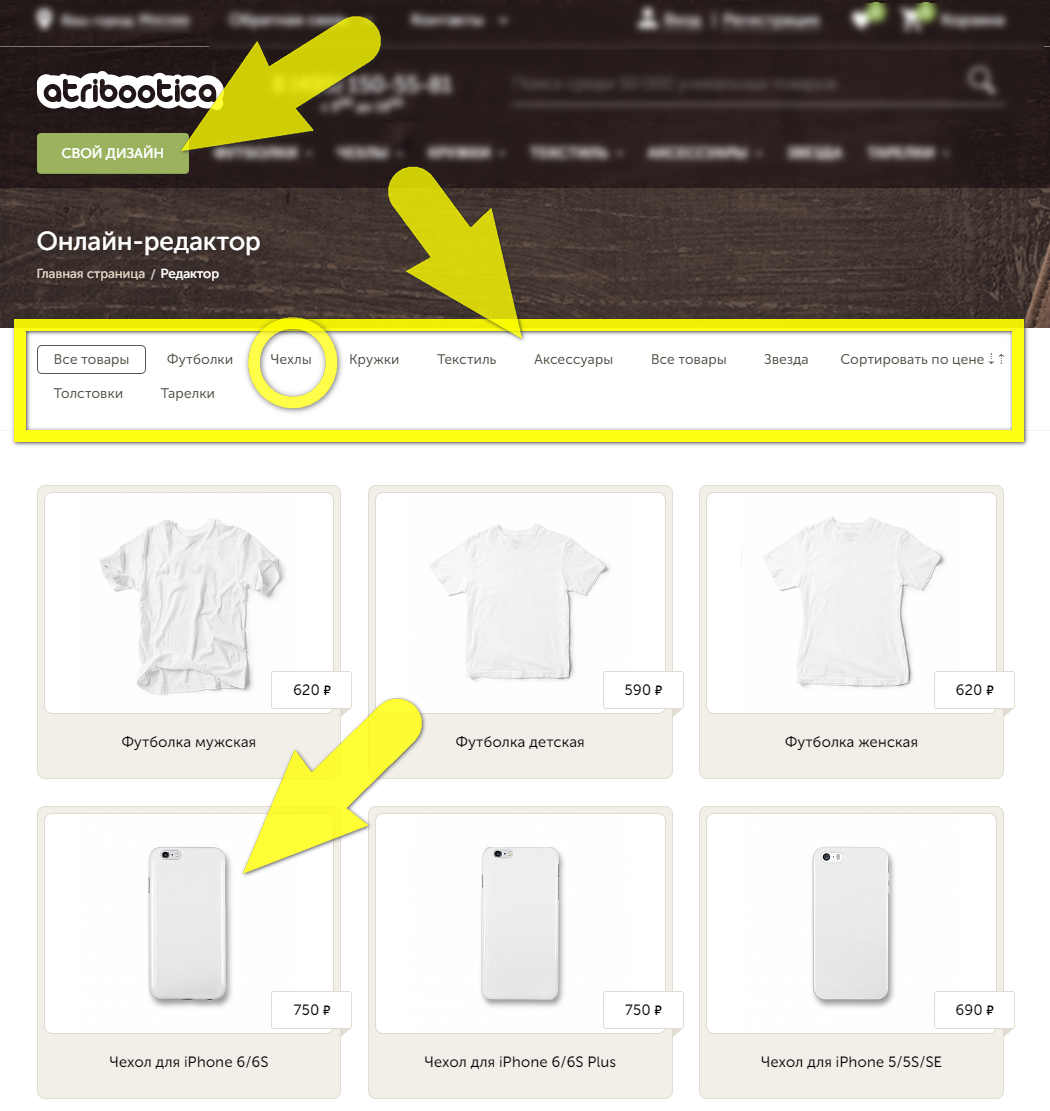Click the site search input field
This screenshot has width=1050, height=1111.
(x=737, y=85)
